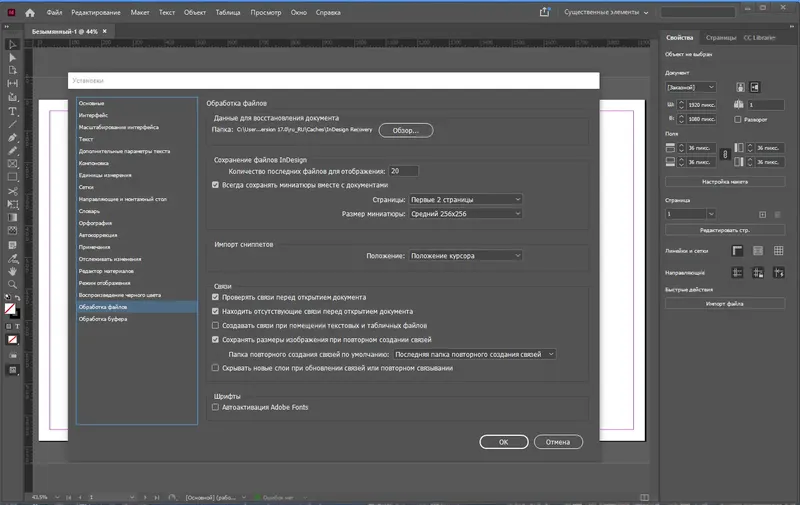
Task: Switch to the Страницы panel tab
Action: click(721, 38)
